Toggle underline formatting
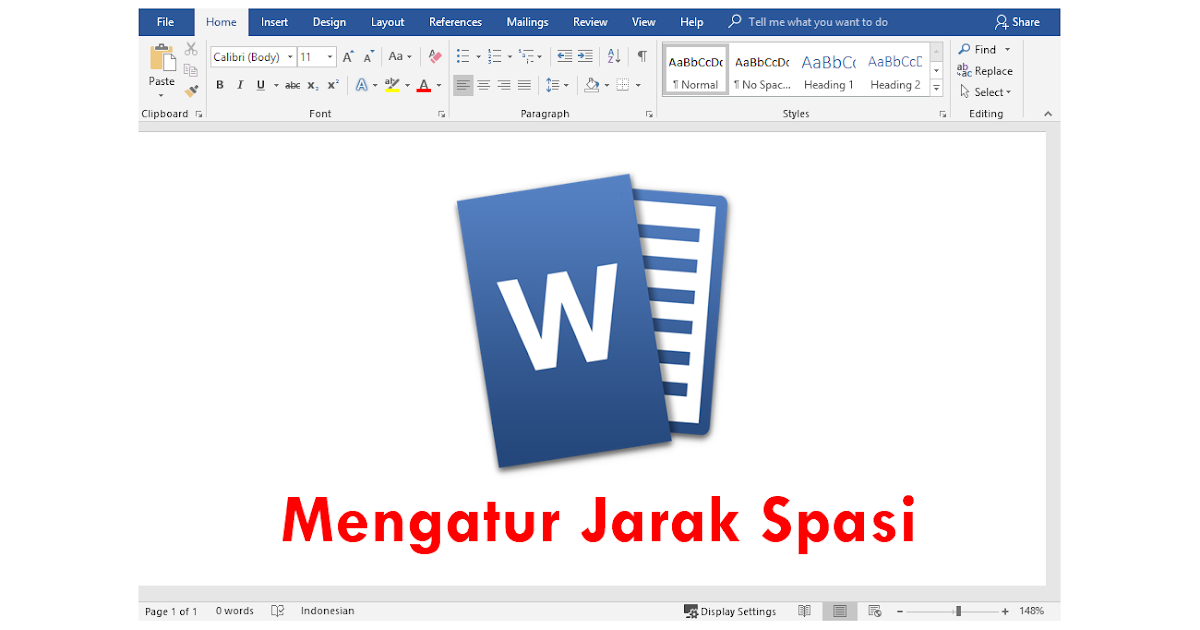Image resolution: width=1200 pixels, height=630 pixels. click(260, 85)
